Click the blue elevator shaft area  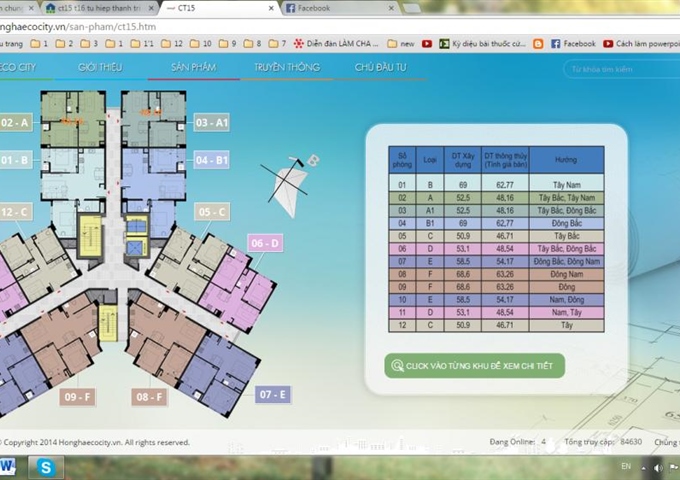[x=136, y=236]
